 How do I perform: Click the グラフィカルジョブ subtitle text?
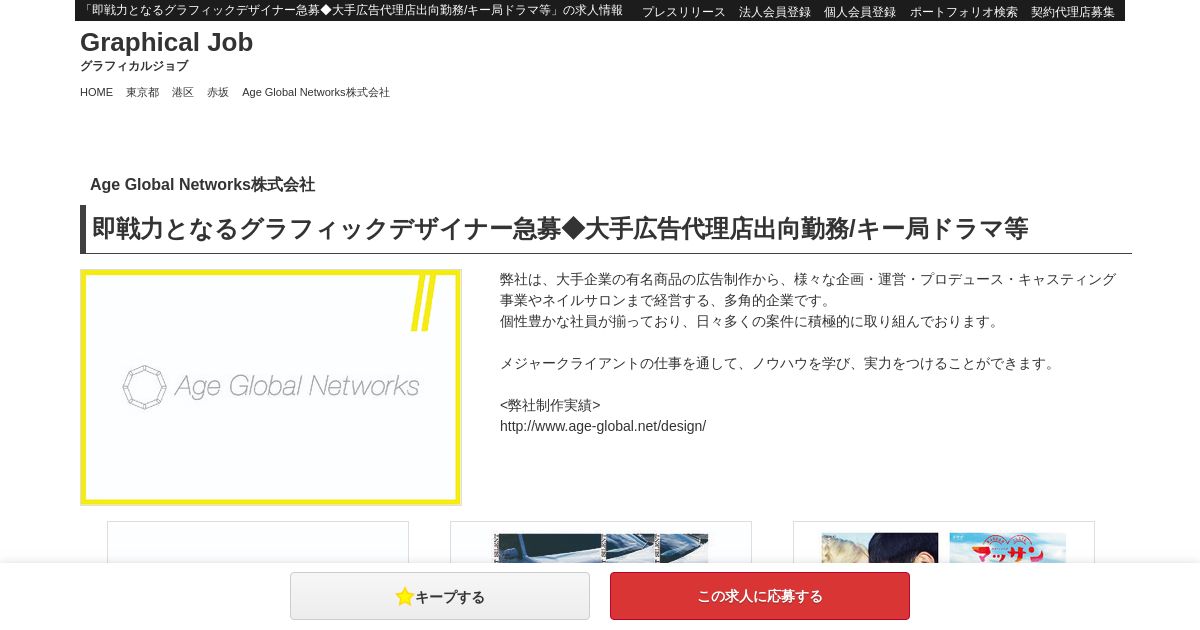pyautogui.click(x=134, y=66)
